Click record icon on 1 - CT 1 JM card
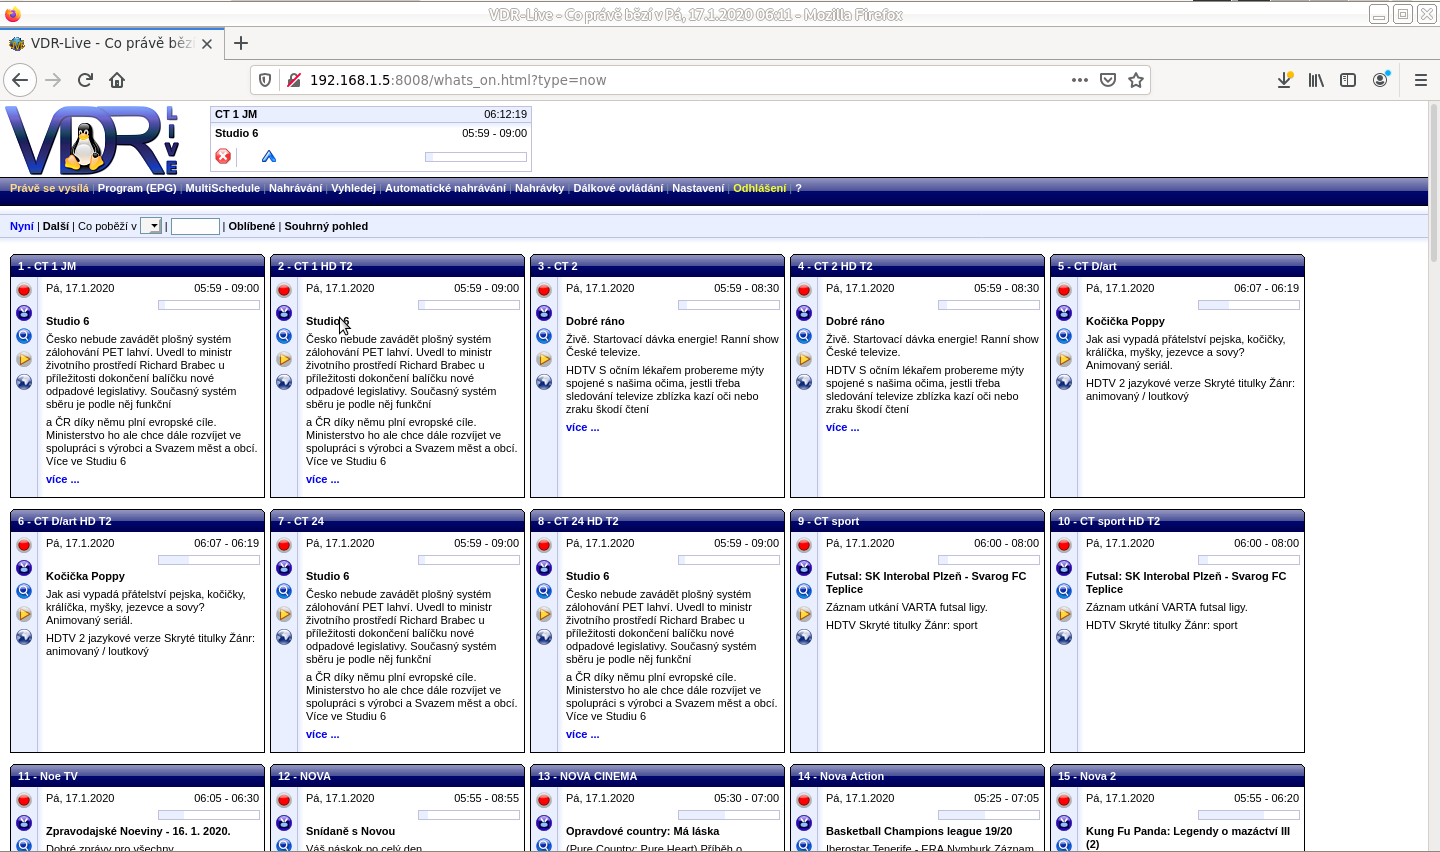Image resolution: width=1440 pixels, height=852 pixels. (x=24, y=290)
